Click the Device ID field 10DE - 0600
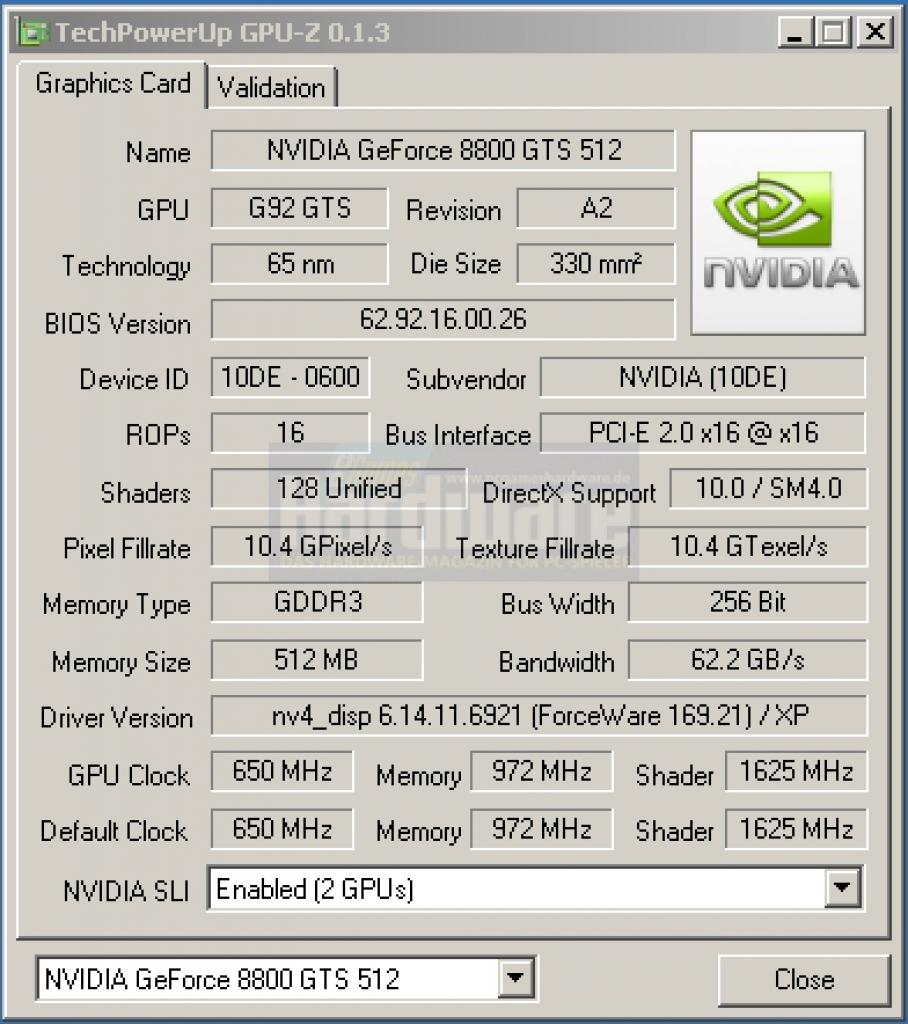 290,377
